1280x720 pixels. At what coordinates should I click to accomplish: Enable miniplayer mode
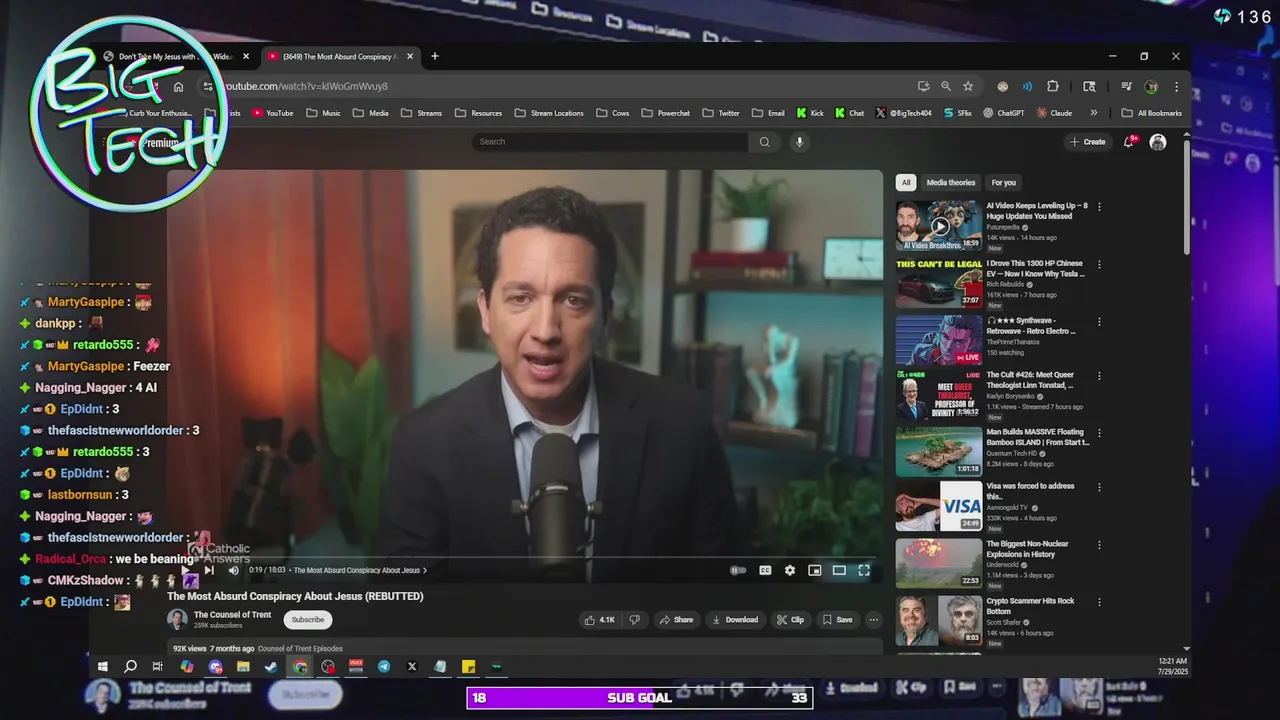click(815, 570)
